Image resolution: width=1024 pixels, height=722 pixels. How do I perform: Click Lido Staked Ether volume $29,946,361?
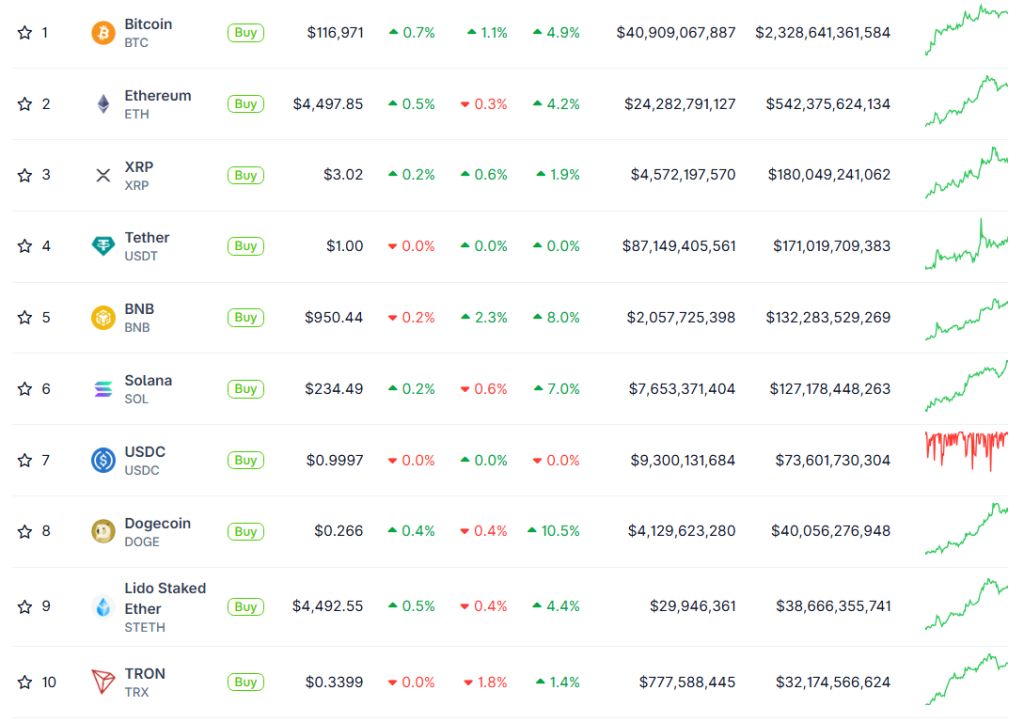(693, 606)
